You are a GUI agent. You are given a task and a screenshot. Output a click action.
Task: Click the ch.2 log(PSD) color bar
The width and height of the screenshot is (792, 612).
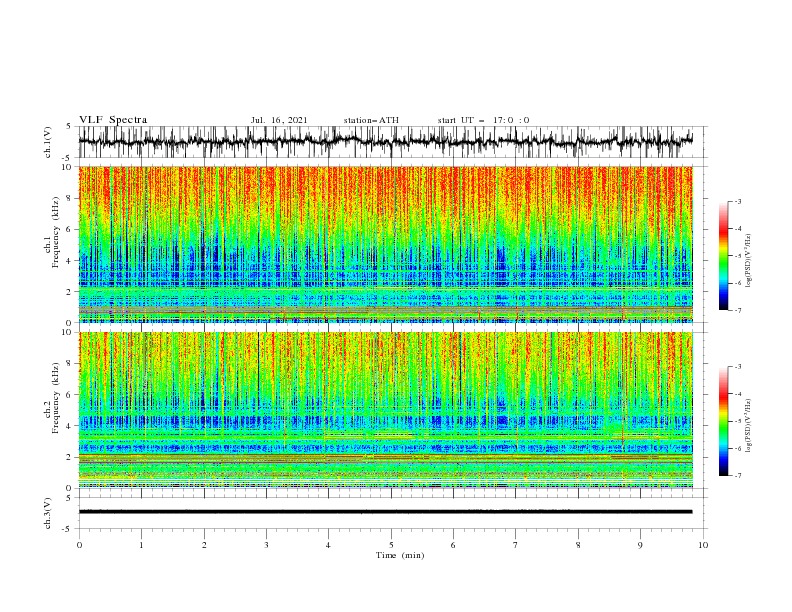tap(723, 421)
